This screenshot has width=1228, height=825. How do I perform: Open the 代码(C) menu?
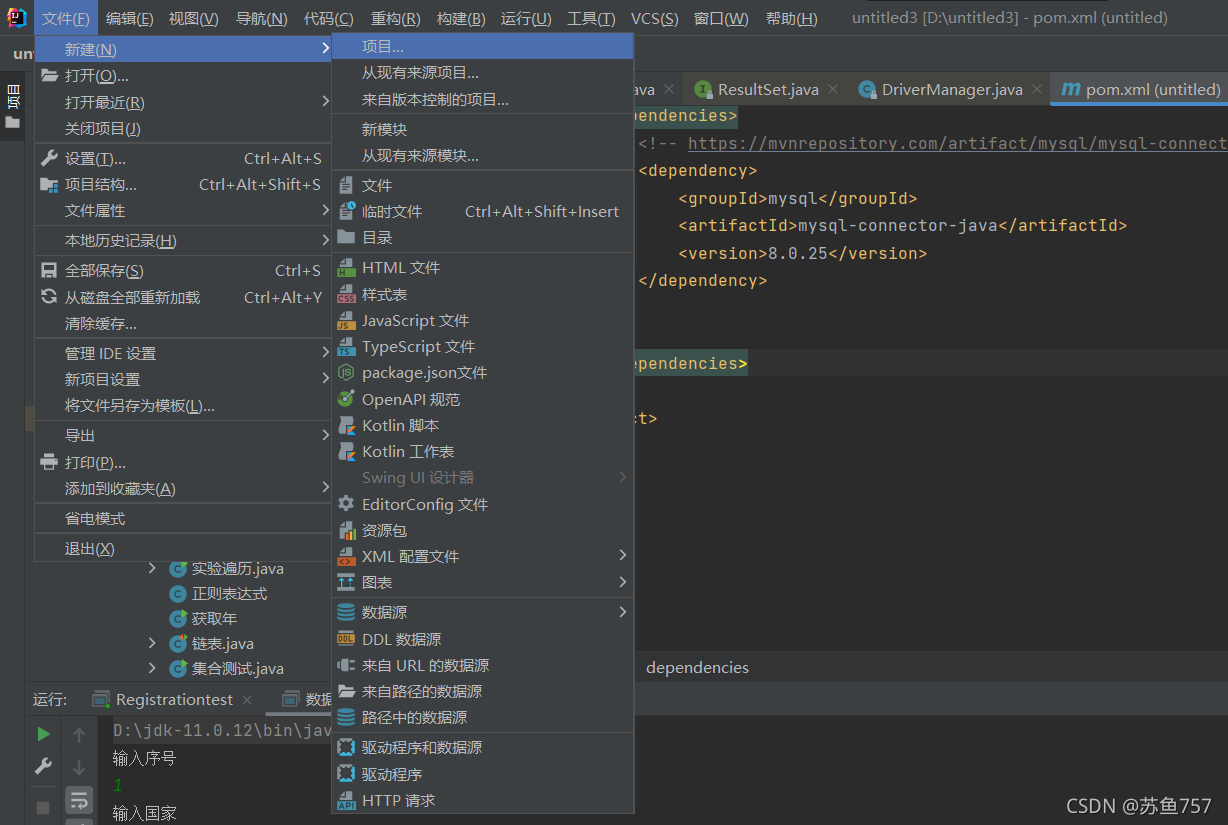(329, 19)
